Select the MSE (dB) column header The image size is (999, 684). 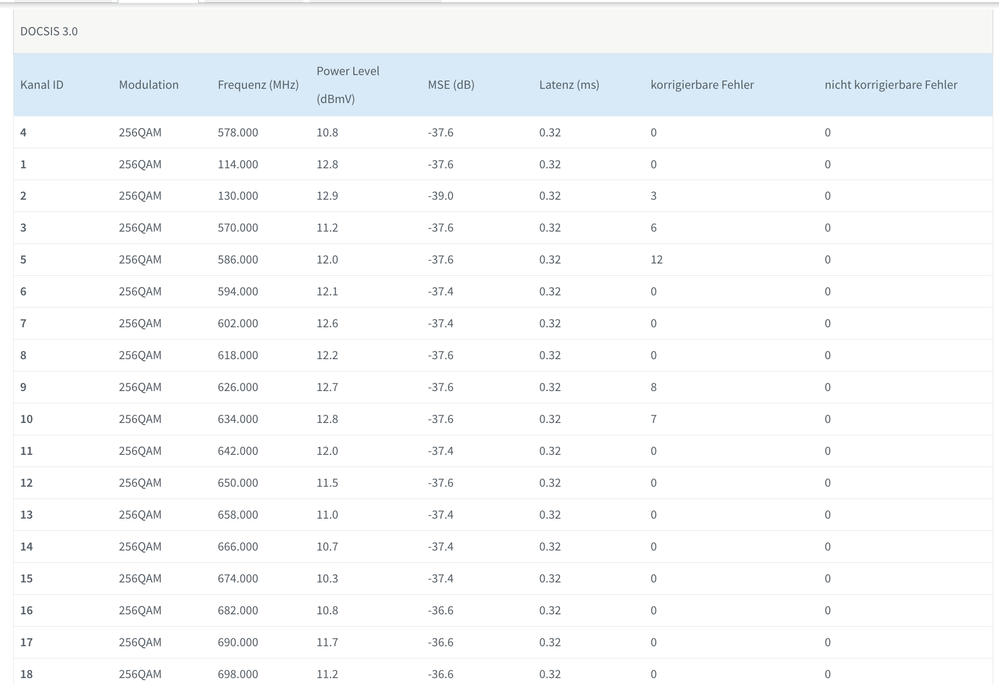(x=451, y=85)
